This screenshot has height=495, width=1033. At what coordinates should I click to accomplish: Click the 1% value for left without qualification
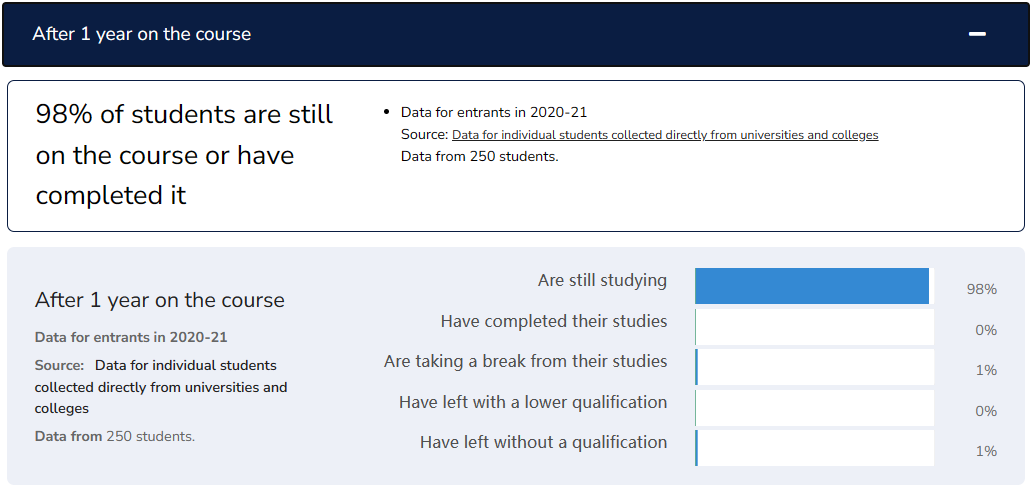tap(986, 451)
